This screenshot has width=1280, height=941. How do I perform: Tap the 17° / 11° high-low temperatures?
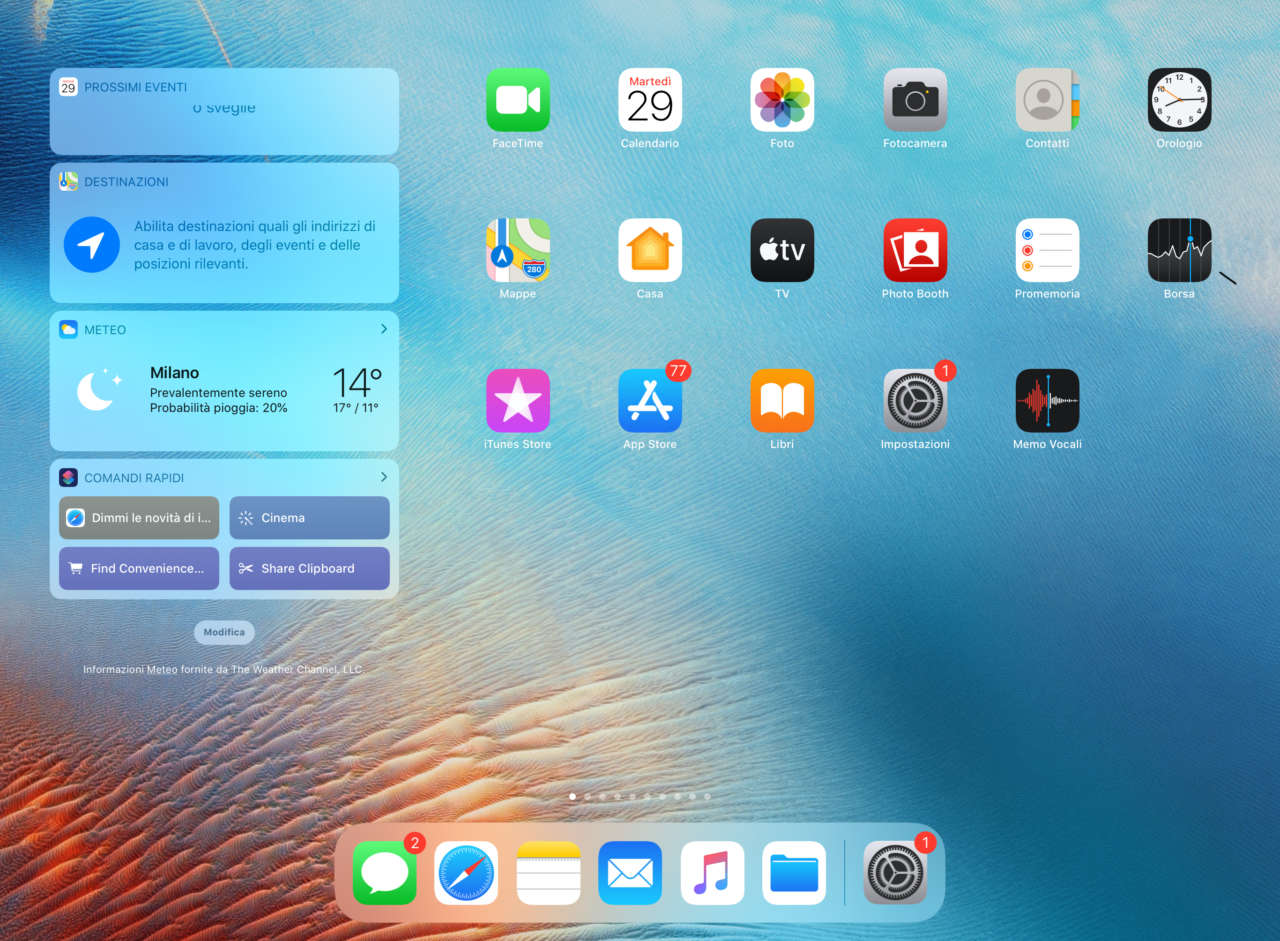tap(356, 408)
